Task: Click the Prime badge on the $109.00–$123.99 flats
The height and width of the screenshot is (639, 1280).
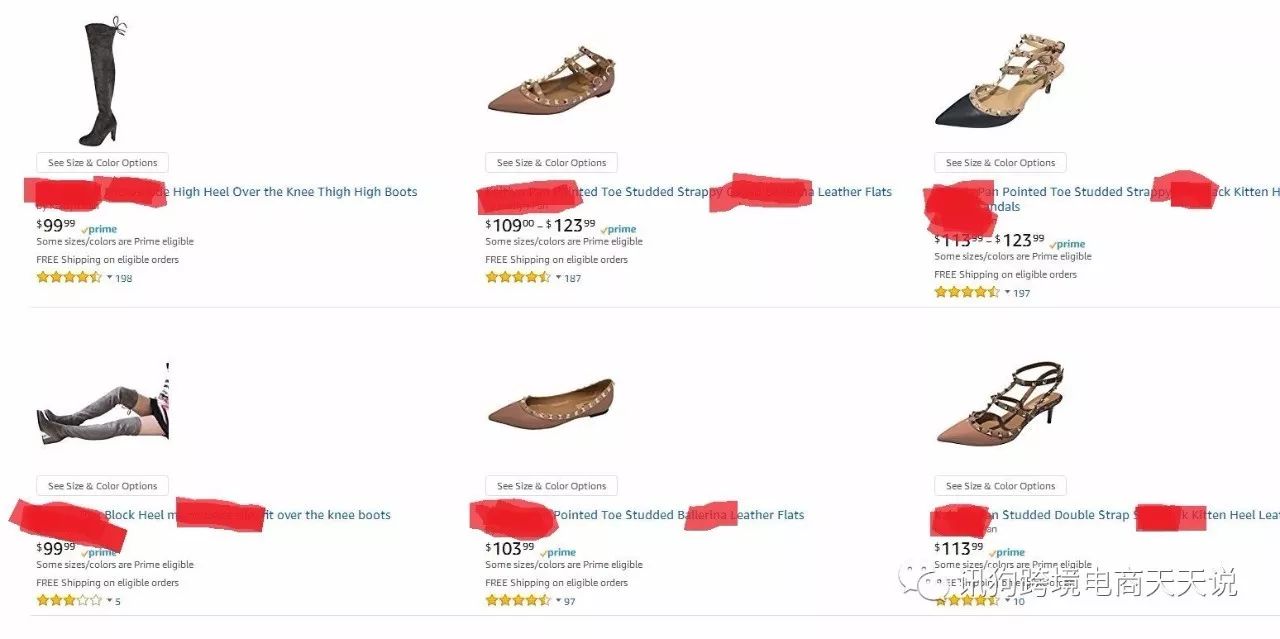Action: coord(619,229)
